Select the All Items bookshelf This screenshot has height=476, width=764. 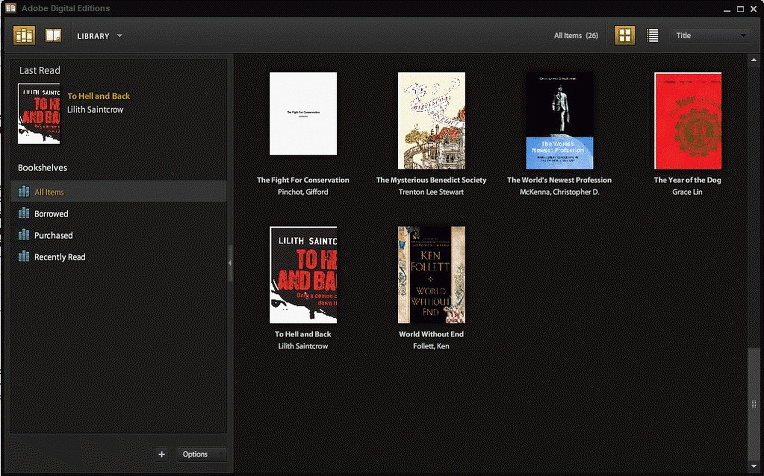[x=118, y=191]
